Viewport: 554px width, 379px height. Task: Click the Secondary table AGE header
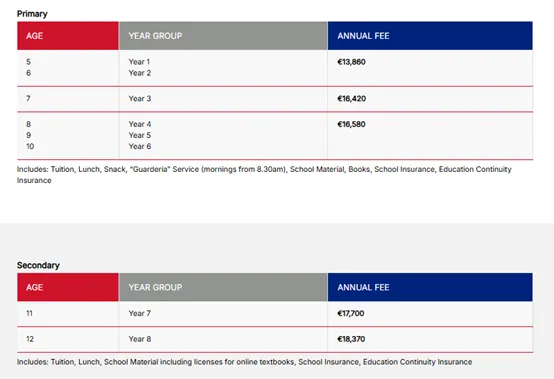coord(68,287)
